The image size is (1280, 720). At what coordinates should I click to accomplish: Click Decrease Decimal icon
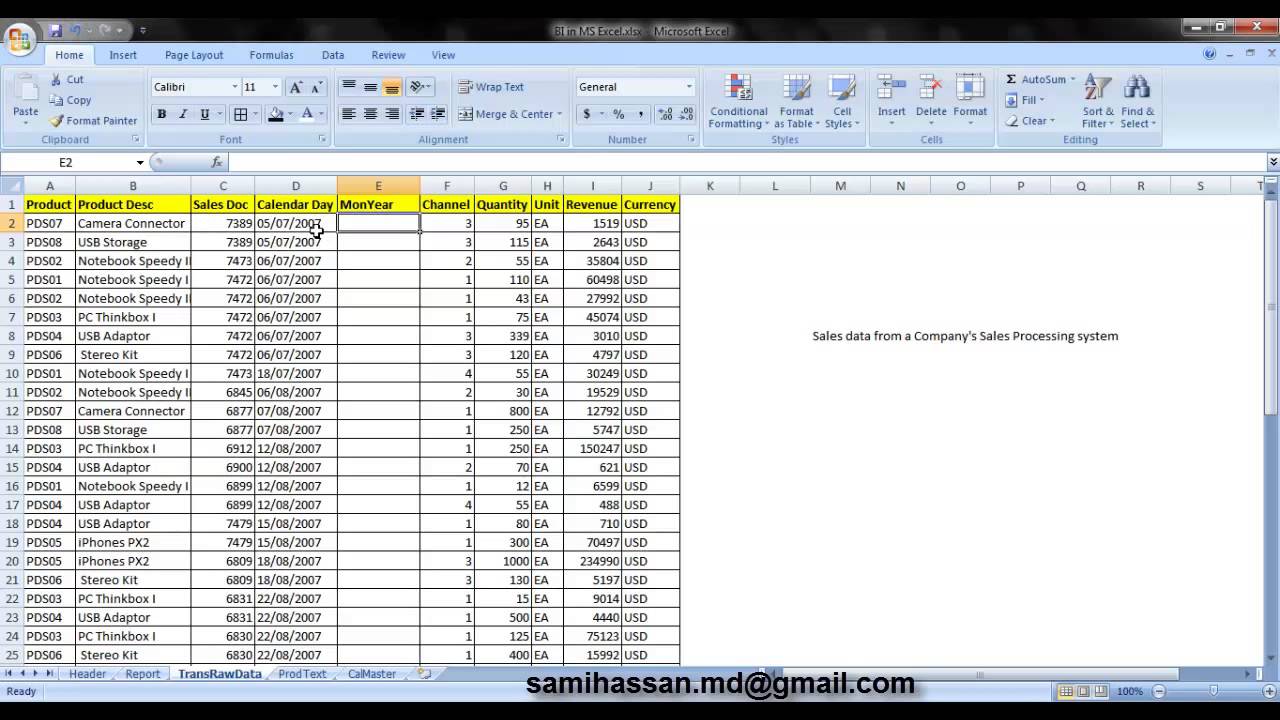(x=686, y=114)
